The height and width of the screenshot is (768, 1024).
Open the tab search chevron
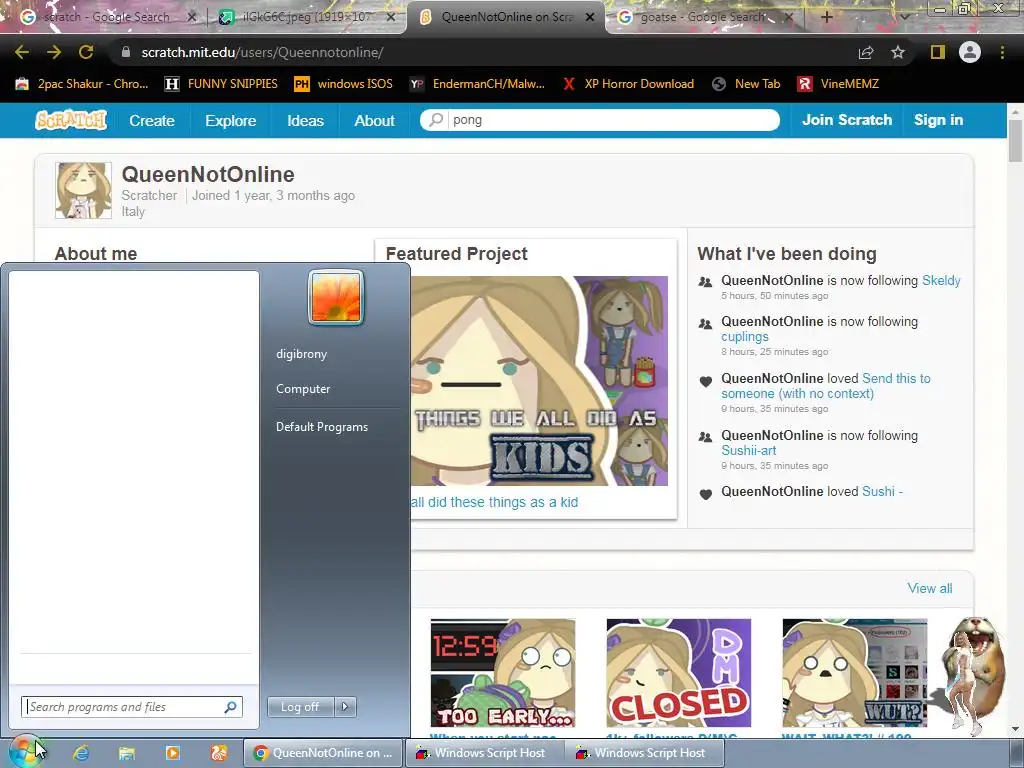[904, 17]
